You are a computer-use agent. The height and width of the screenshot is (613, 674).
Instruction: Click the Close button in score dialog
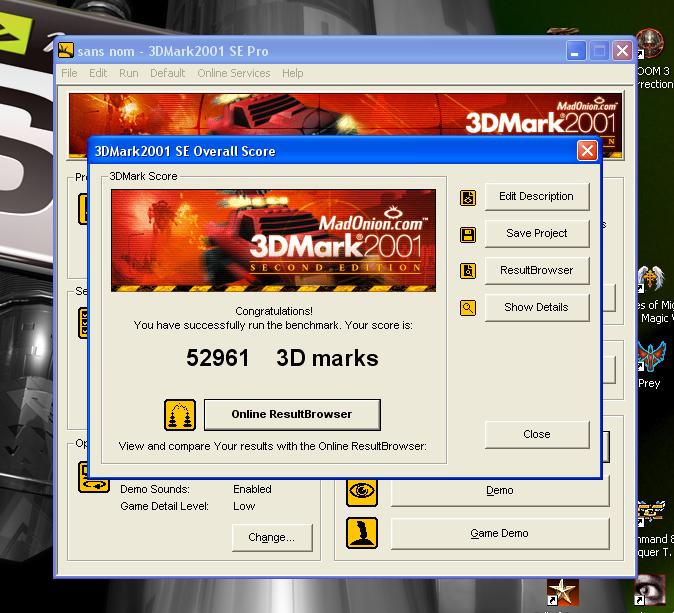pos(537,434)
